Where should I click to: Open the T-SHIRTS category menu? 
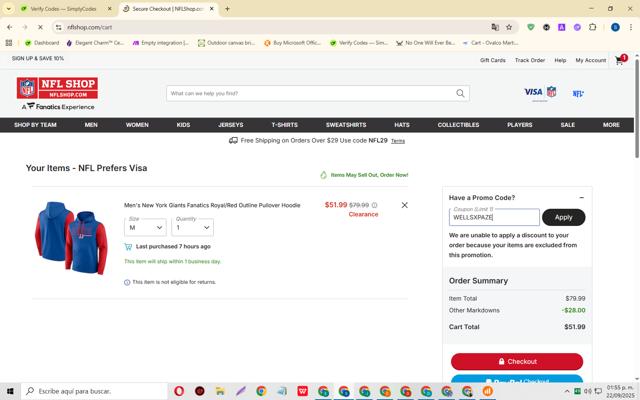[284, 125]
